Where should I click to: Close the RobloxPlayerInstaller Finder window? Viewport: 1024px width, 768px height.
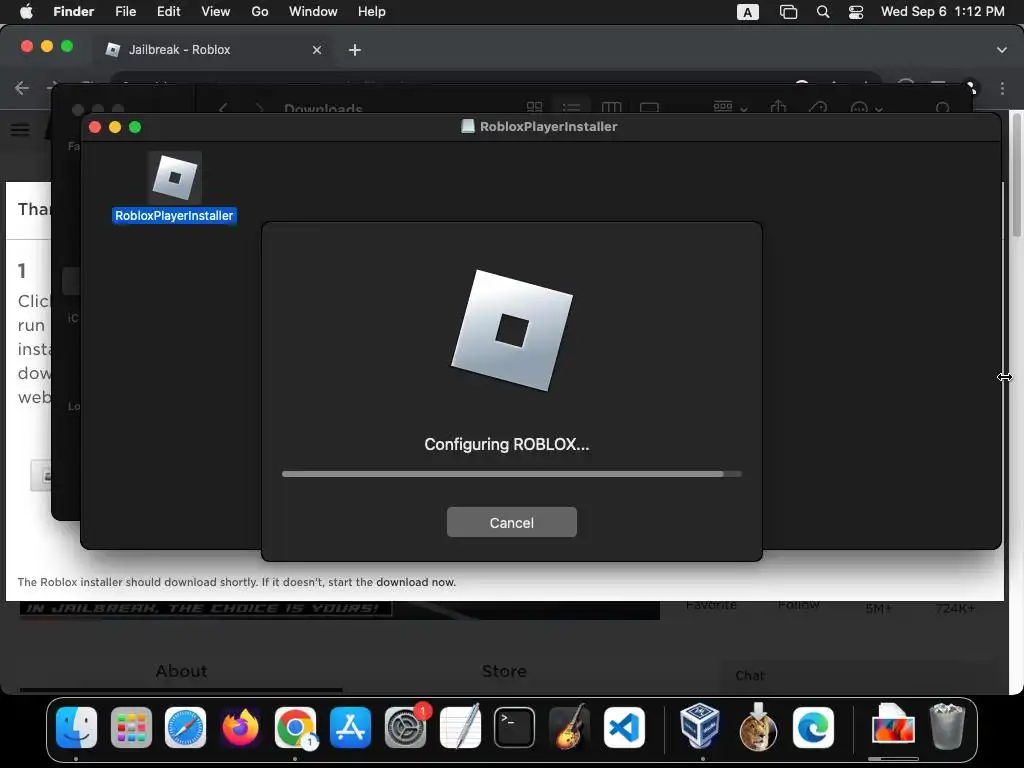95,127
